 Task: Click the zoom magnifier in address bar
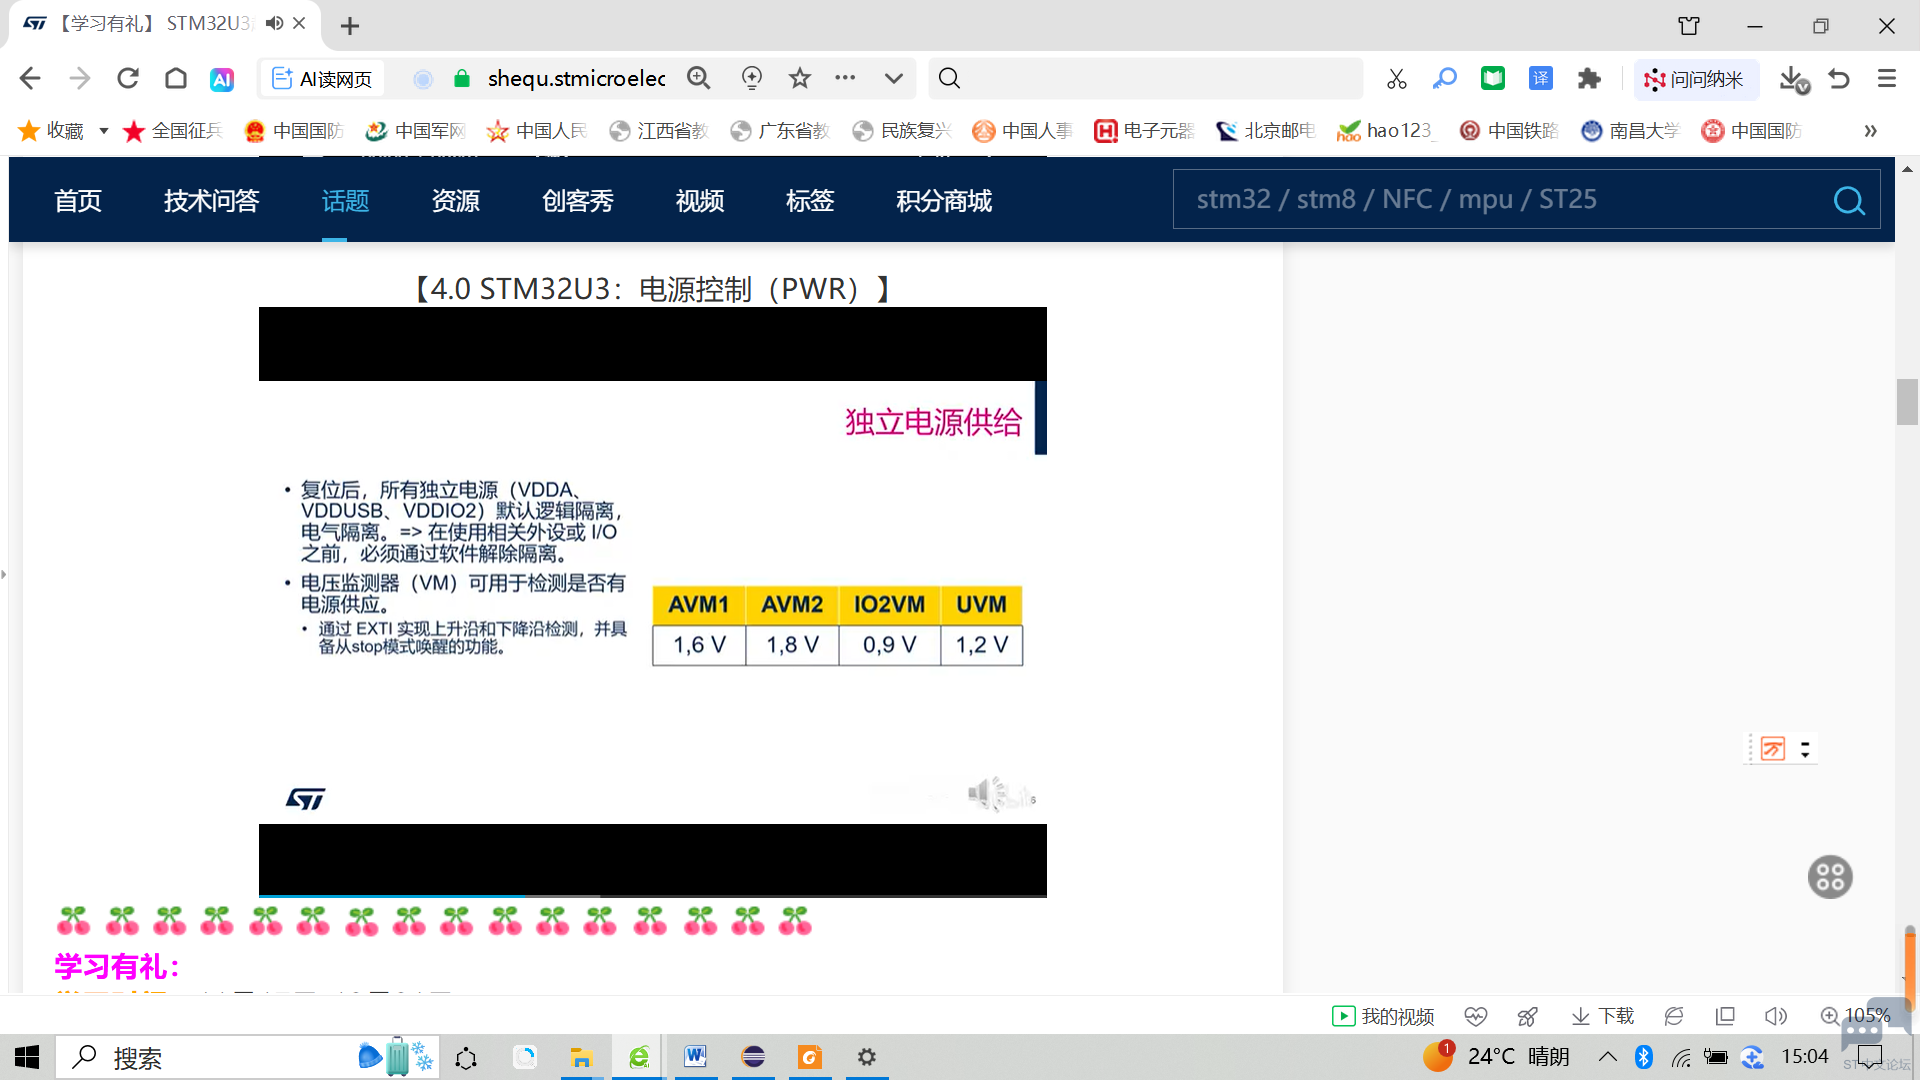tap(699, 79)
